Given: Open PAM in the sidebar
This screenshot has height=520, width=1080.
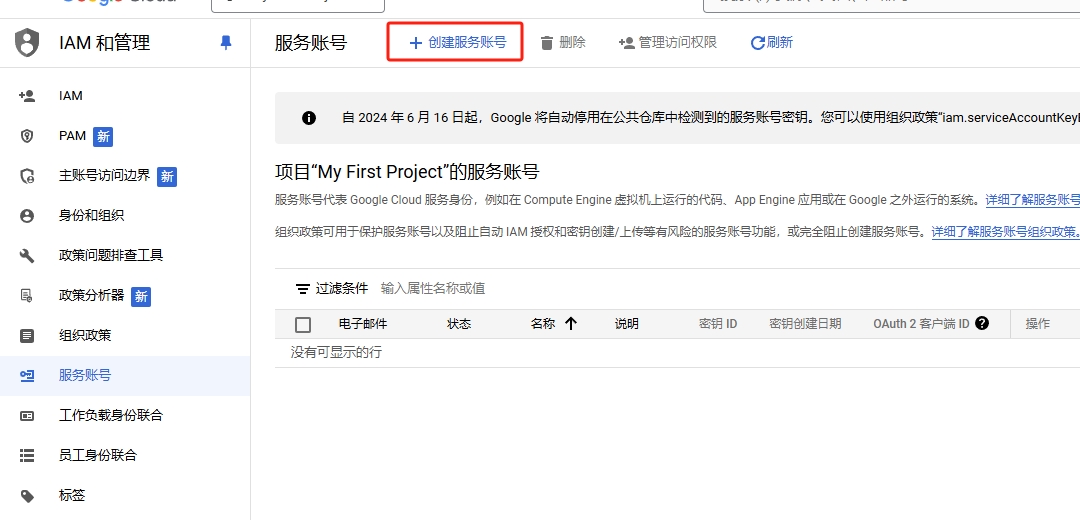Looking at the screenshot, I should (72, 136).
